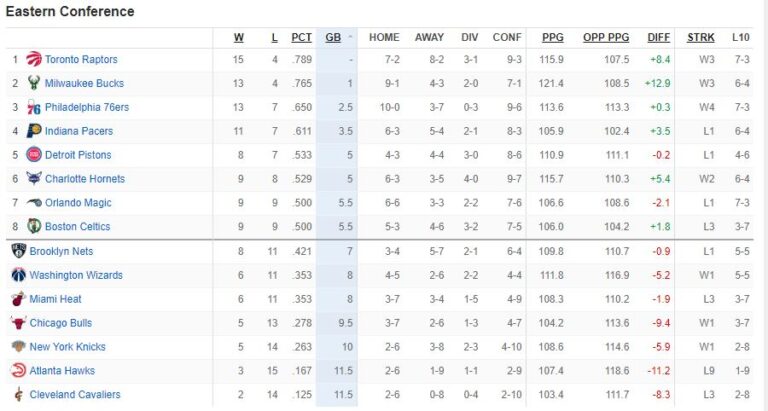
Task: Sort by OPP PPG column header
Action: [606, 38]
